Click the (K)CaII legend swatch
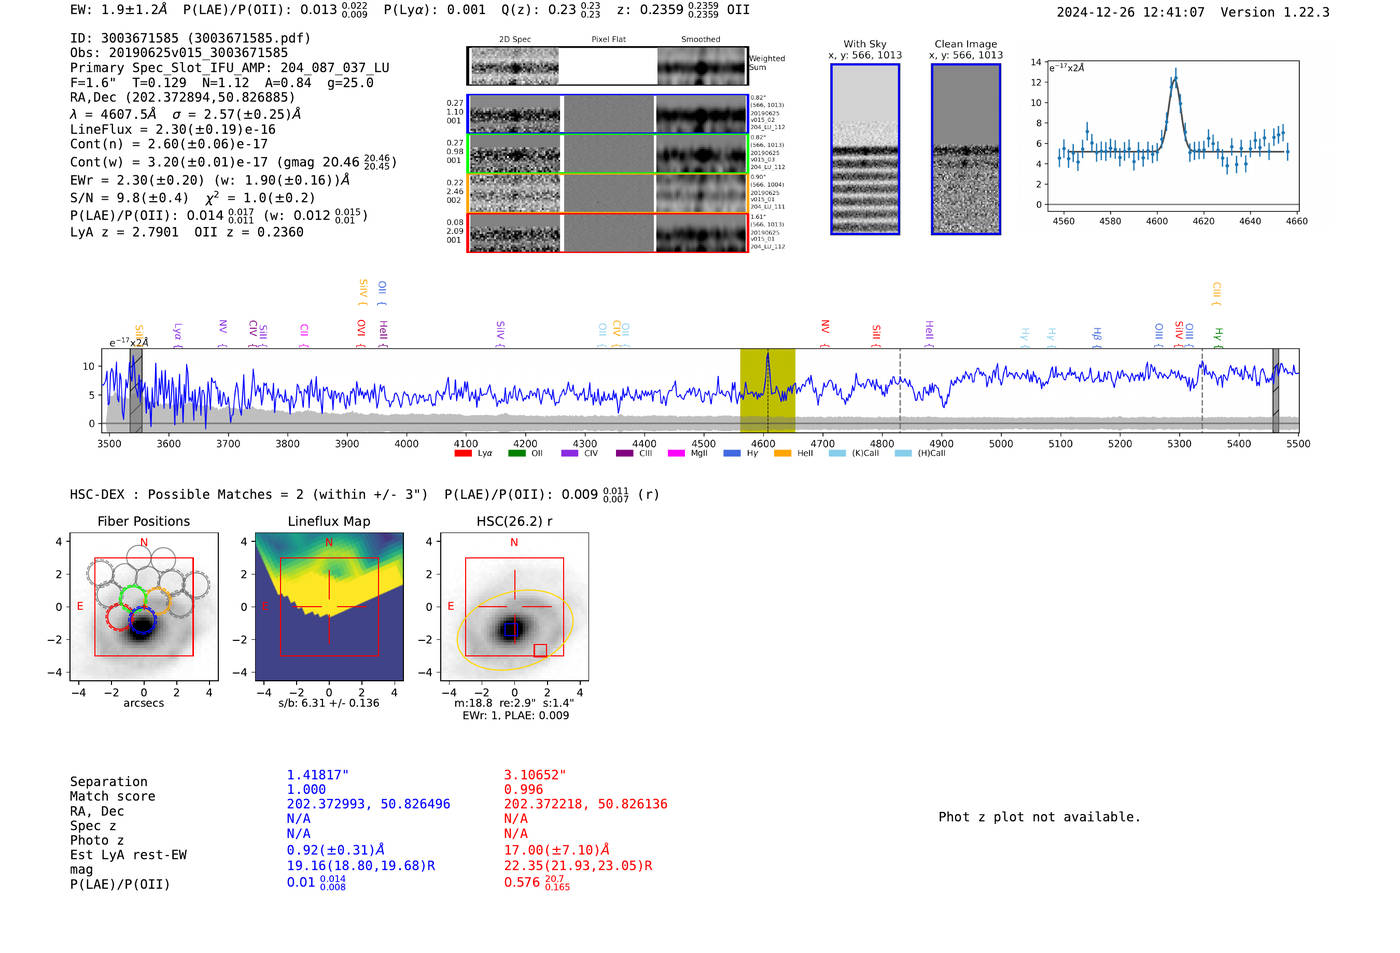 pos(837,453)
